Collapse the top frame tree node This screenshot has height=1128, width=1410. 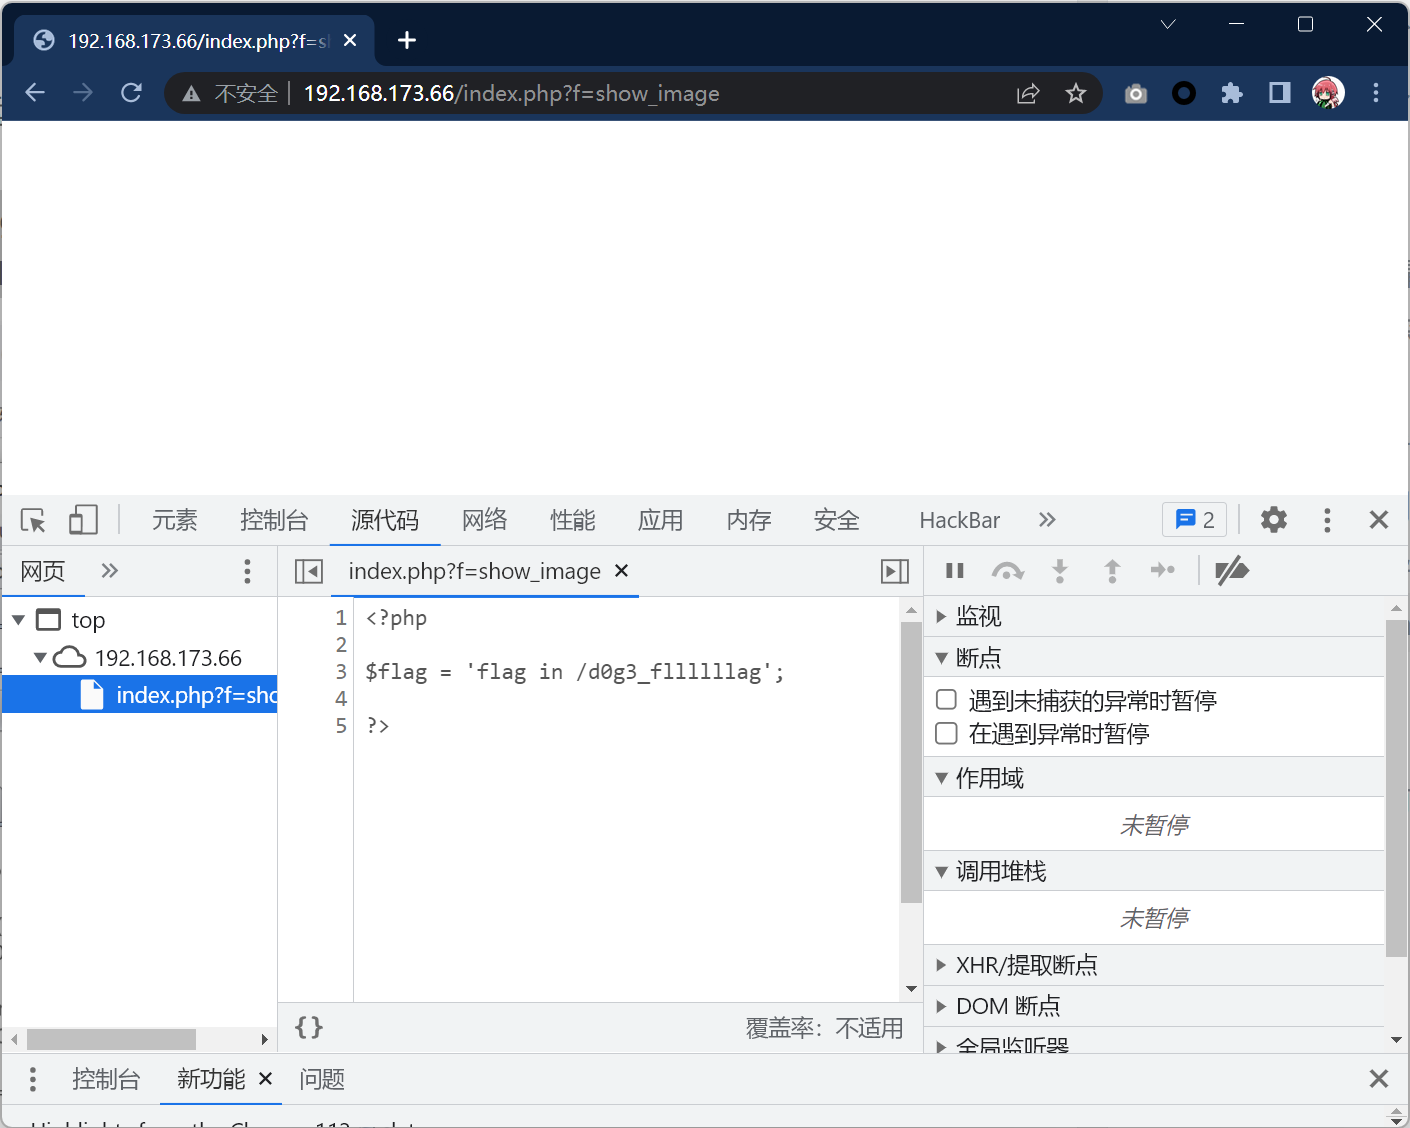[18, 620]
